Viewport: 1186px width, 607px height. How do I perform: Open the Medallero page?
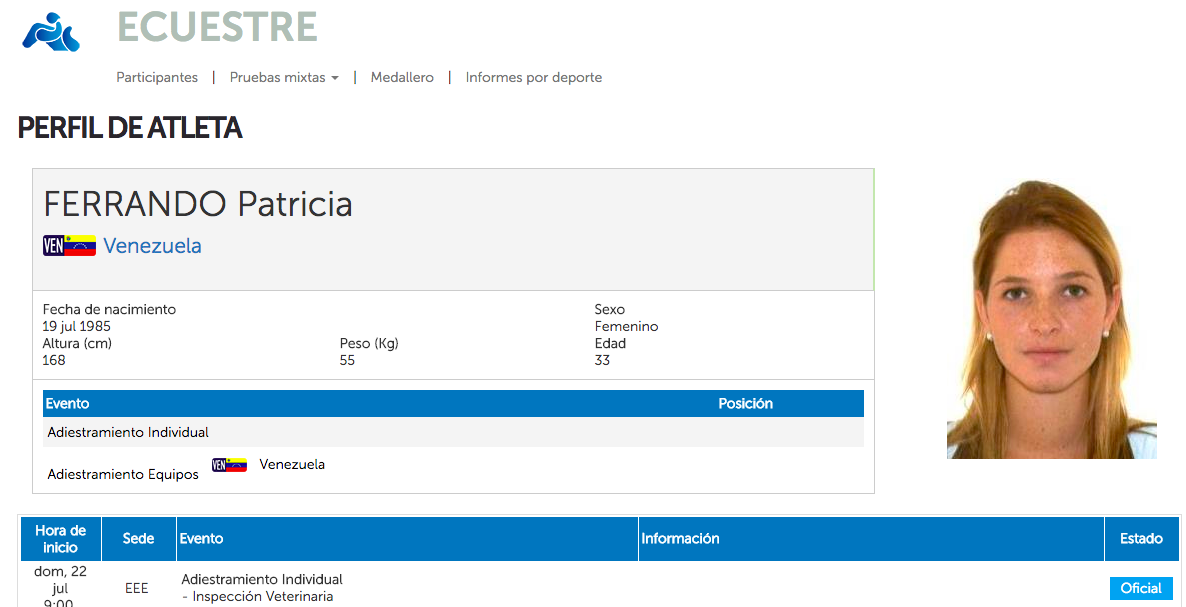(402, 77)
